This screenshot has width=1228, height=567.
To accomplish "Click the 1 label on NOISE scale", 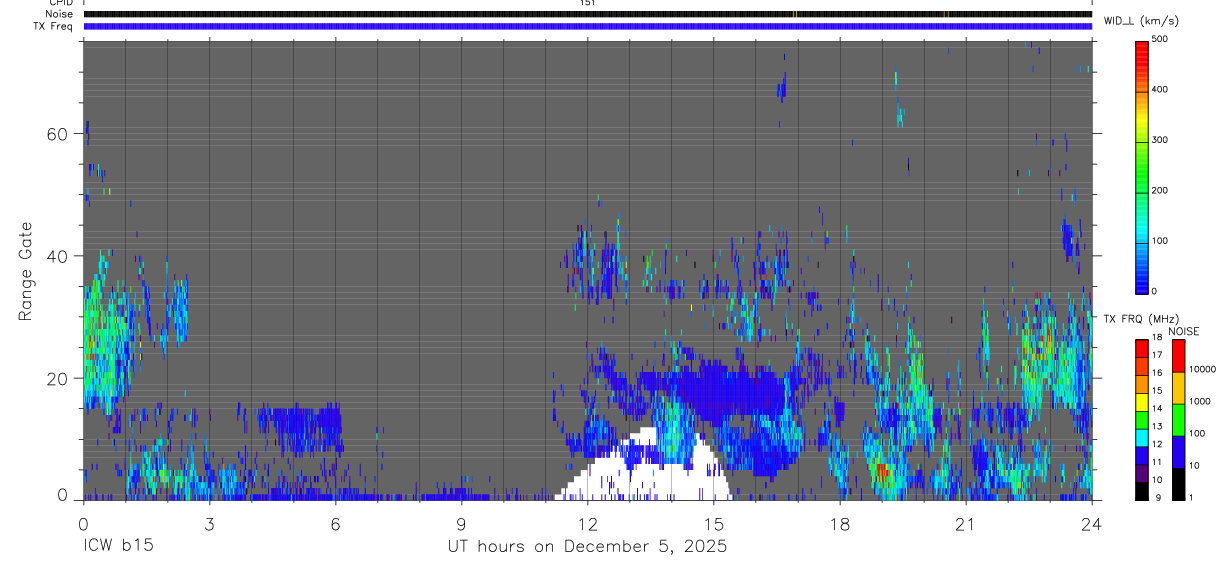I will point(1192,497).
